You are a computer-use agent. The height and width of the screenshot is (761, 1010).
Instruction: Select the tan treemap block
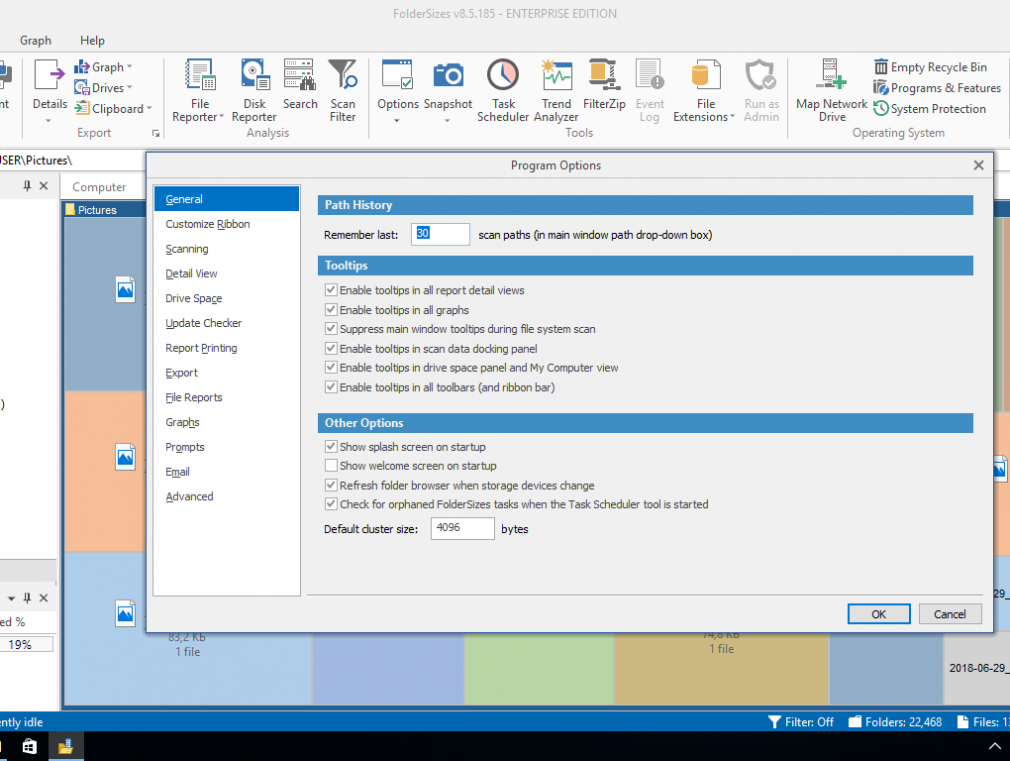click(721, 668)
